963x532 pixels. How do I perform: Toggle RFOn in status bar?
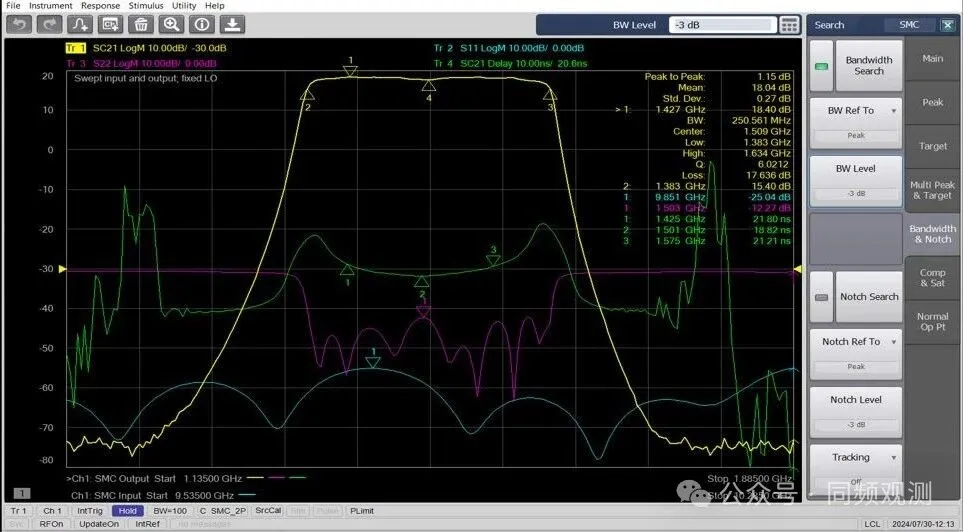point(51,524)
